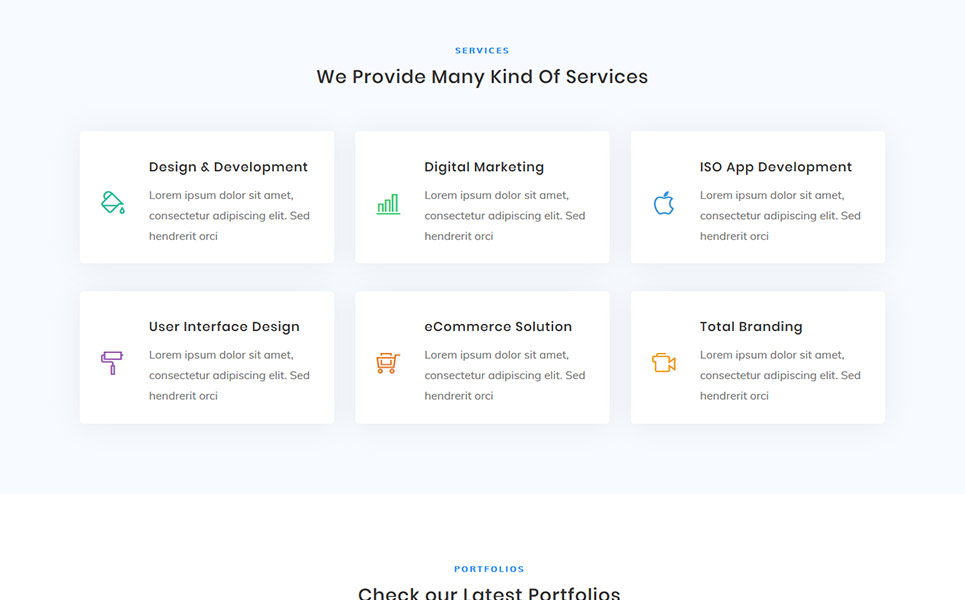Image resolution: width=965 pixels, height=600 pixels.
Task: Click the bar chart icon for Digital Marketing
Action: coord(388,204)
